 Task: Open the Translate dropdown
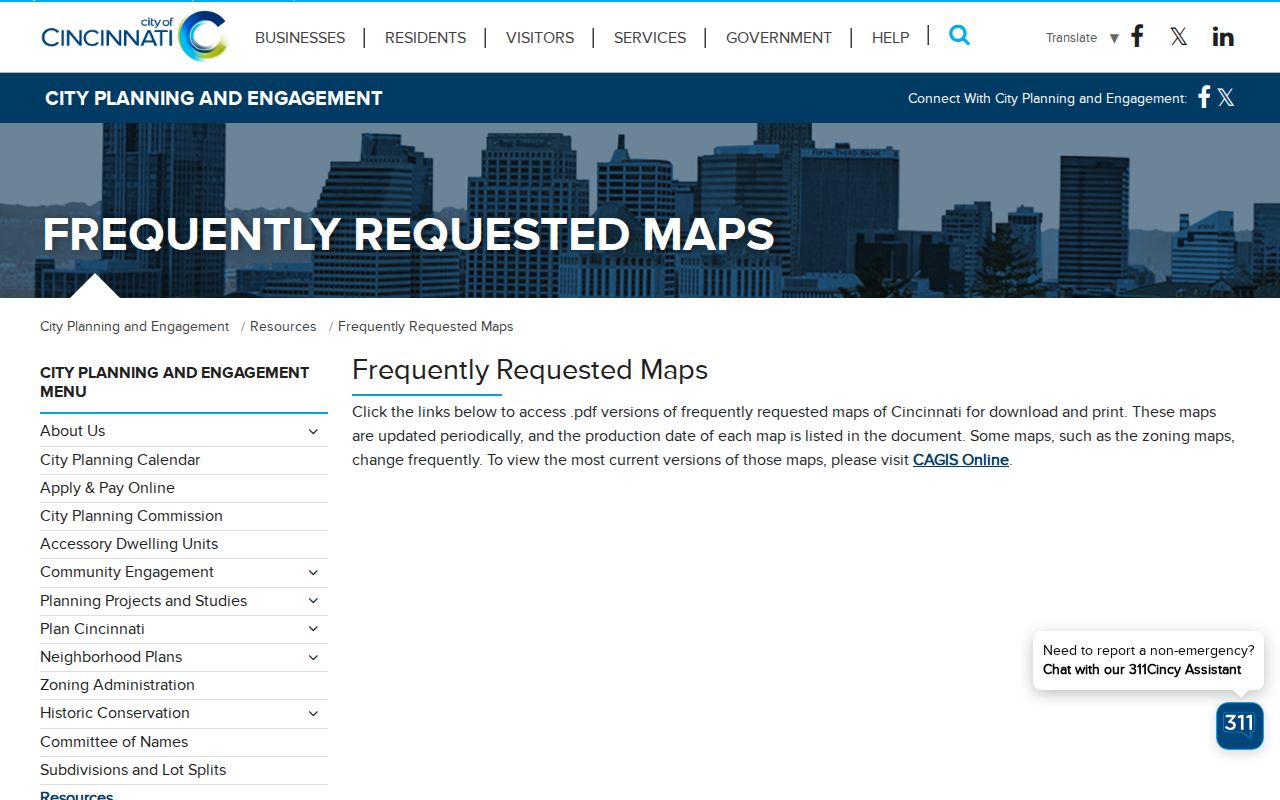[1082, 38]
